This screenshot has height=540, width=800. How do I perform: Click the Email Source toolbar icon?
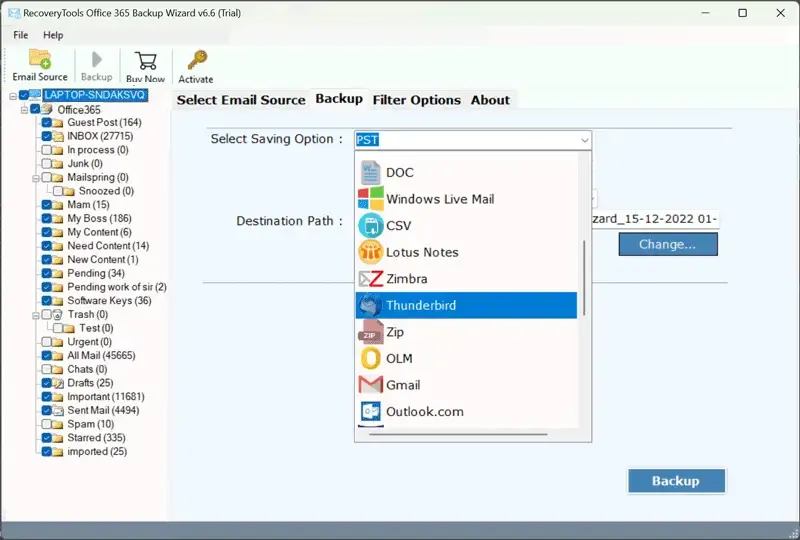[40, 63]
